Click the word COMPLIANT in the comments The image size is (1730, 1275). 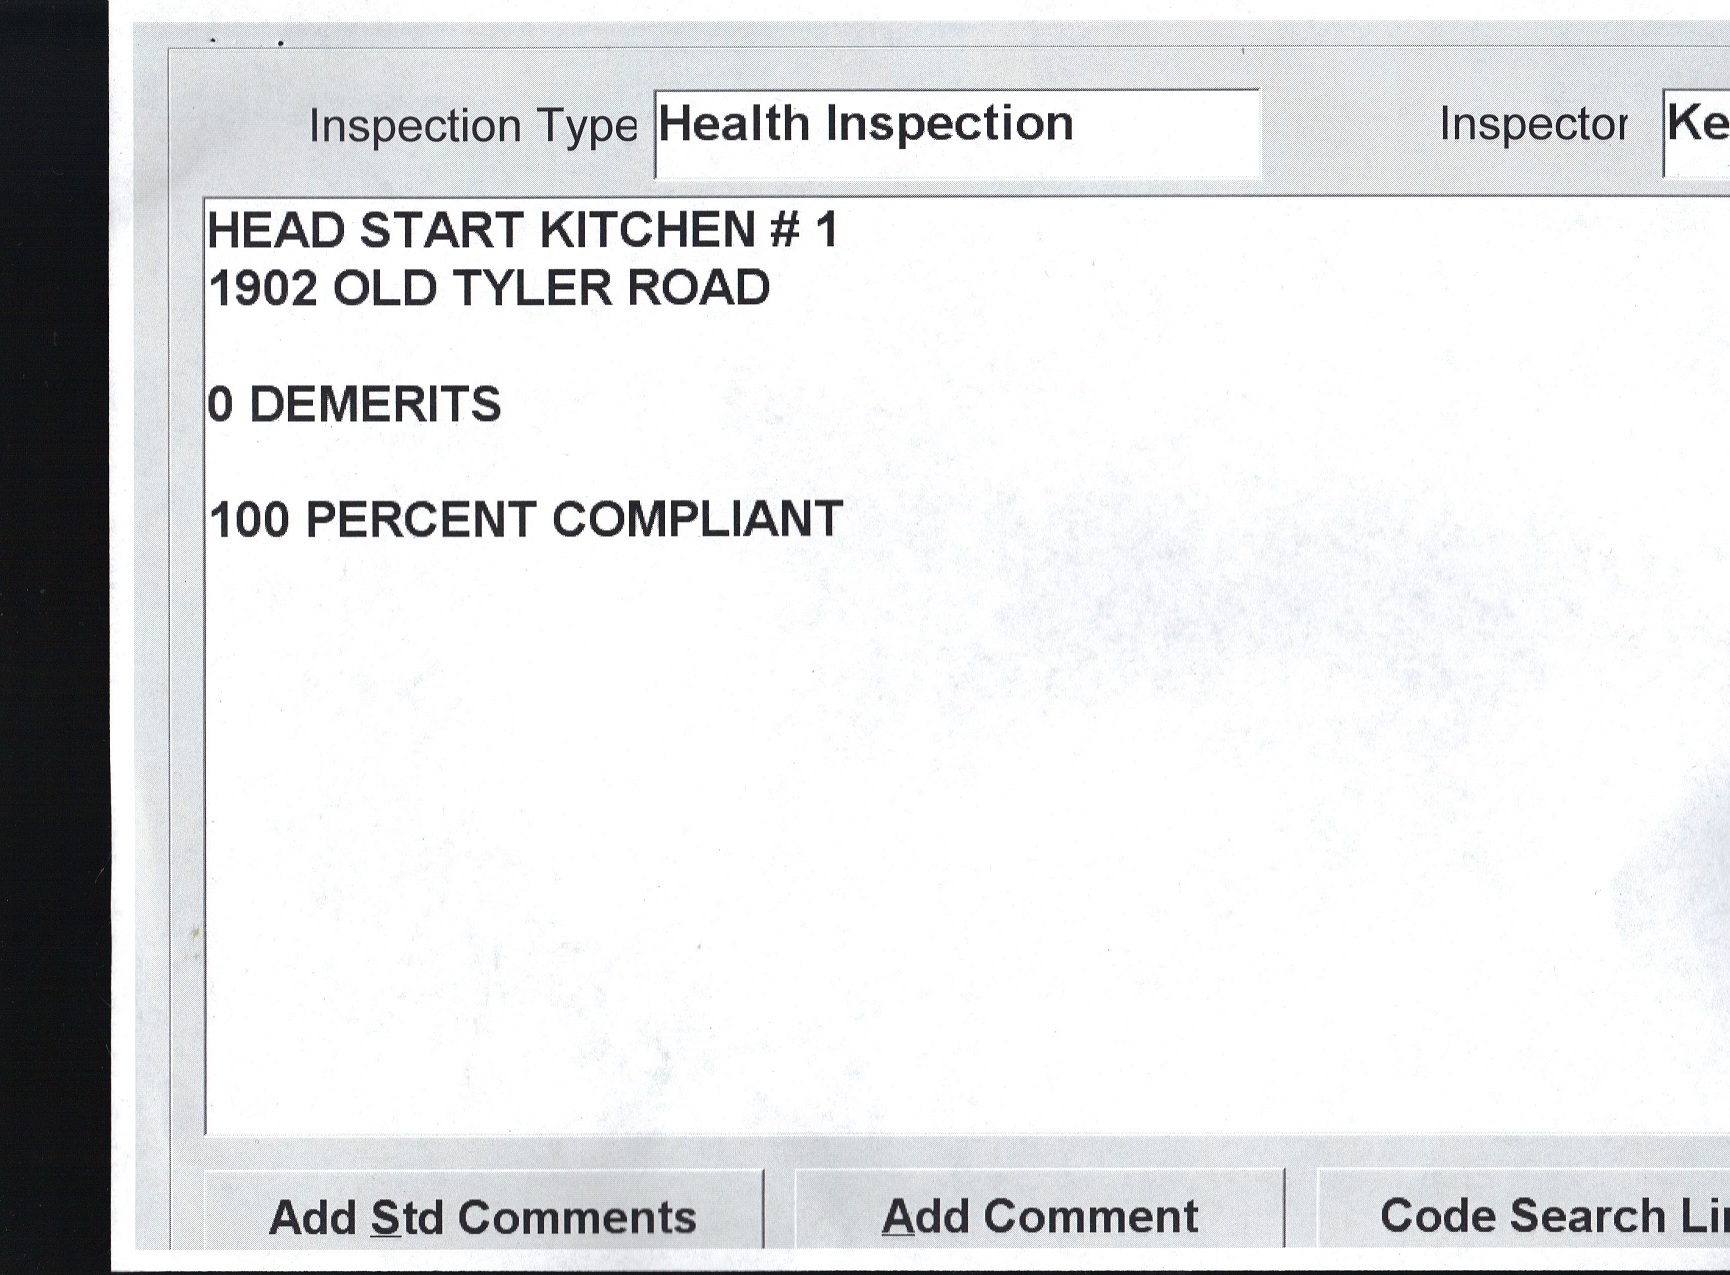tap(697, 520)
